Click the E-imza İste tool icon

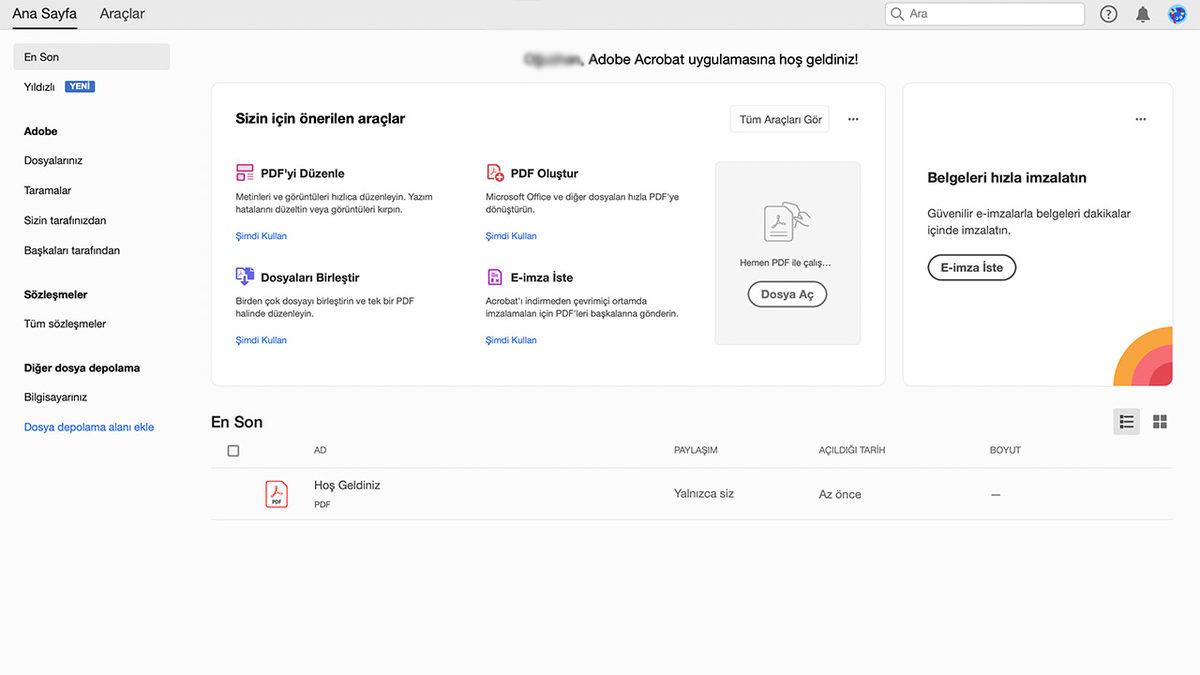coord(495,277)
